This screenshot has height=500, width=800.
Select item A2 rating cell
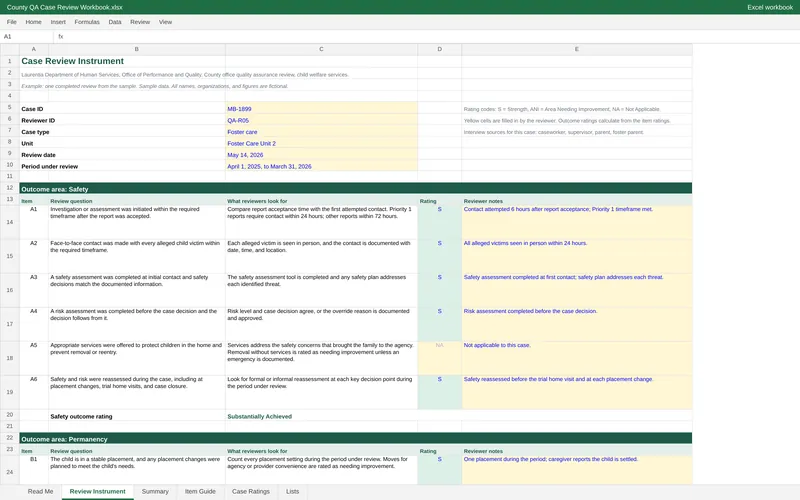(x=440, y=256)
